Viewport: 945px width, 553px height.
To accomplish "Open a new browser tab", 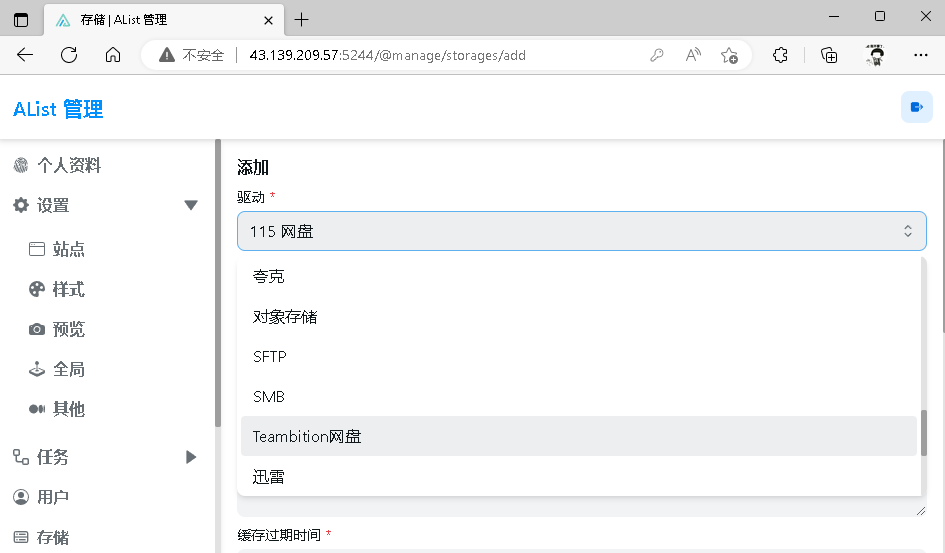I will [301, 20].
